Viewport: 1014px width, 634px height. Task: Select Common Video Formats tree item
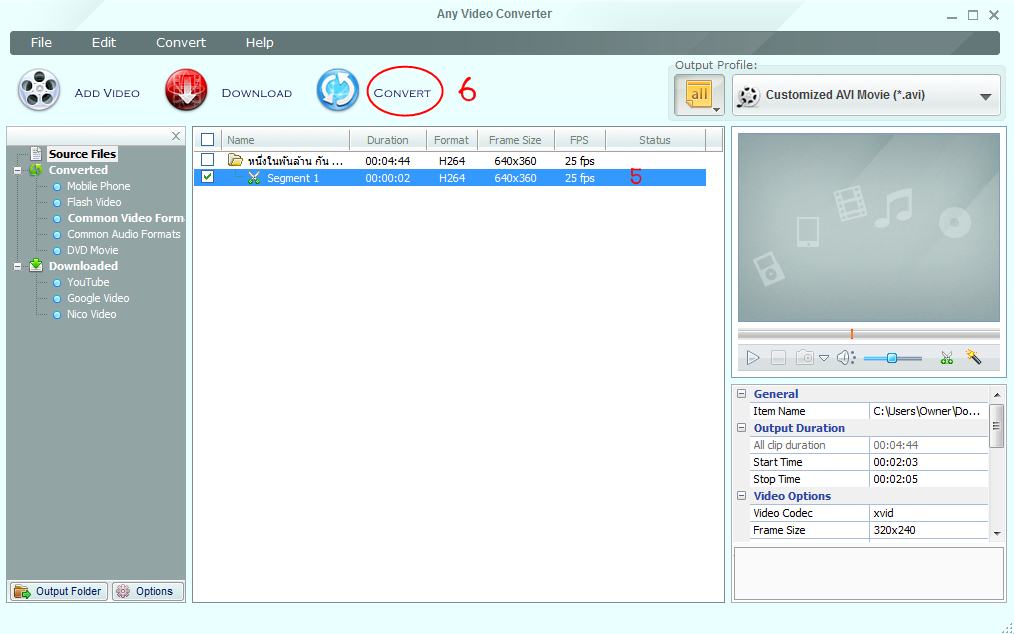[125, 218]
